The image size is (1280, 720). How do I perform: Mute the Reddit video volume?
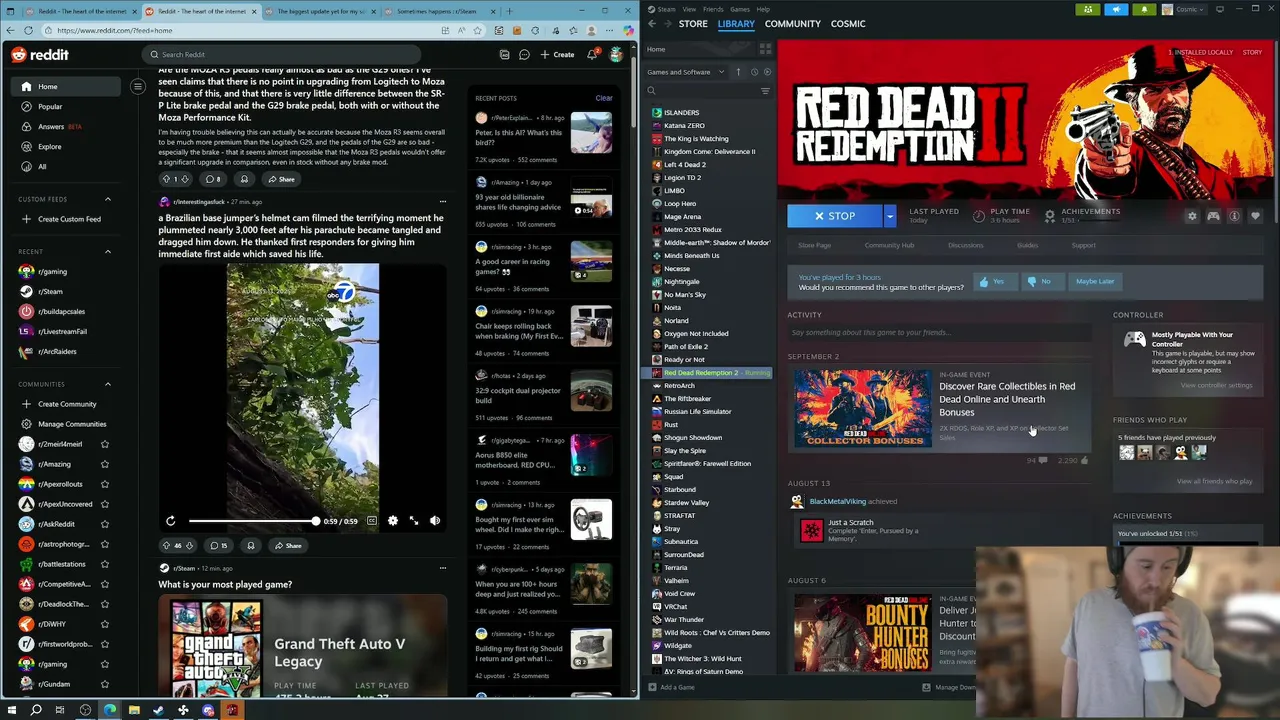point(435,521)
